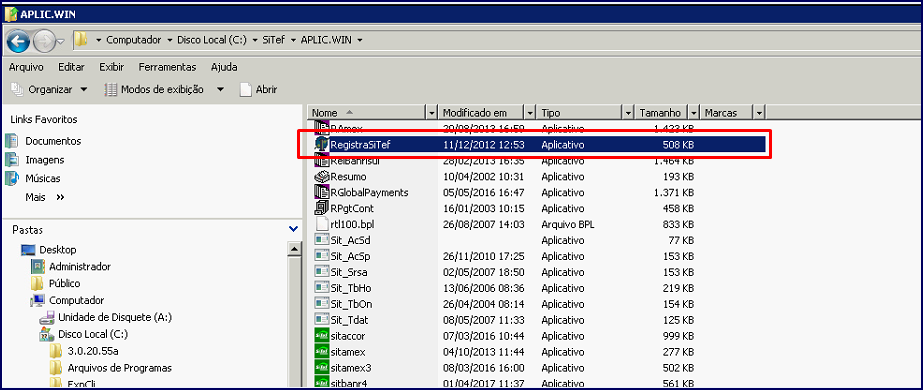
Task: Click the Arquivo BPL type cell
Action: coord(568,224)
